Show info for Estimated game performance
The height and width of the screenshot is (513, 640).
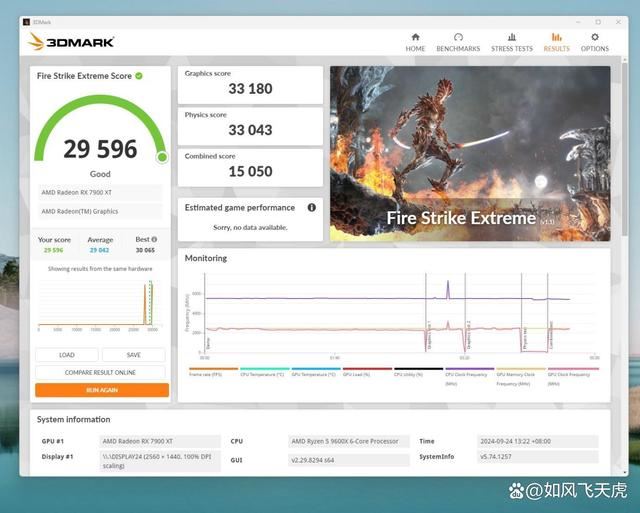coord(311,207)
